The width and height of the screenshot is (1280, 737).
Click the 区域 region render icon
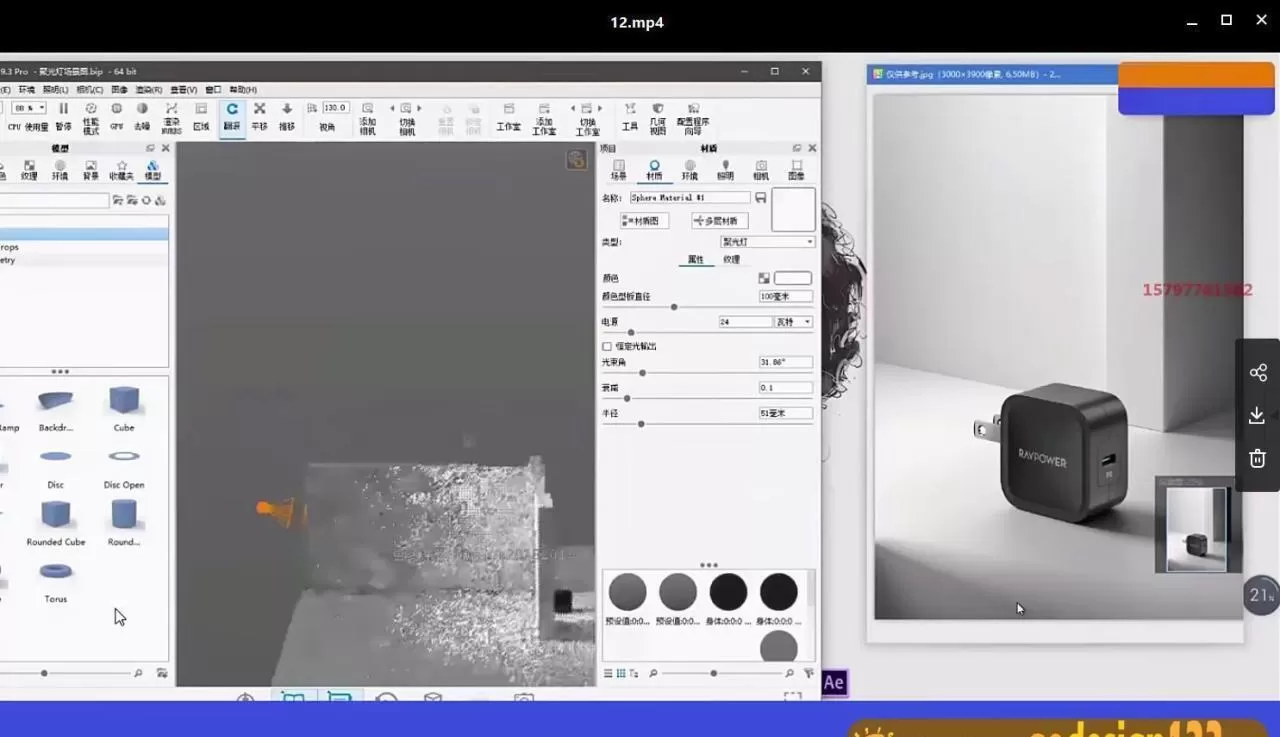pos(201,115)
